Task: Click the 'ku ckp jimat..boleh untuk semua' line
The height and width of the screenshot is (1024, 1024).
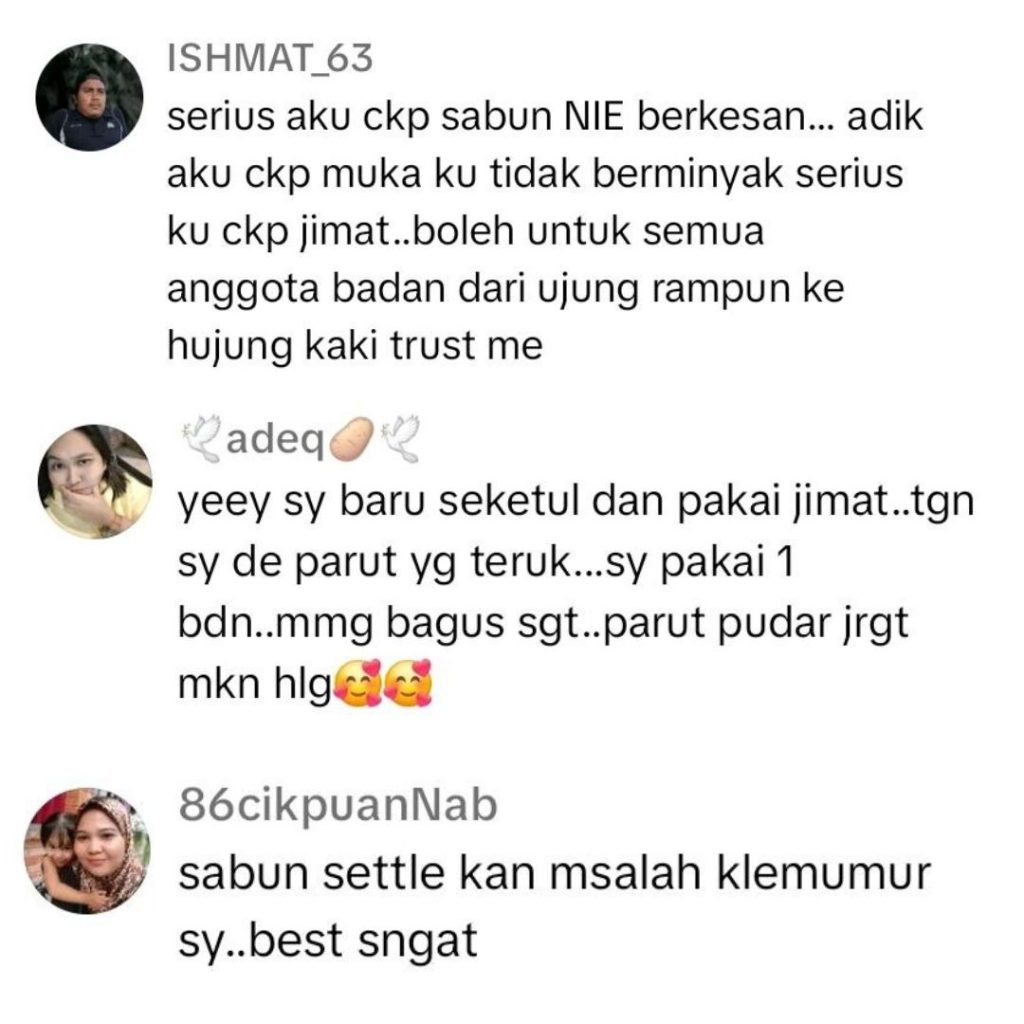Action: pos(465,232)
